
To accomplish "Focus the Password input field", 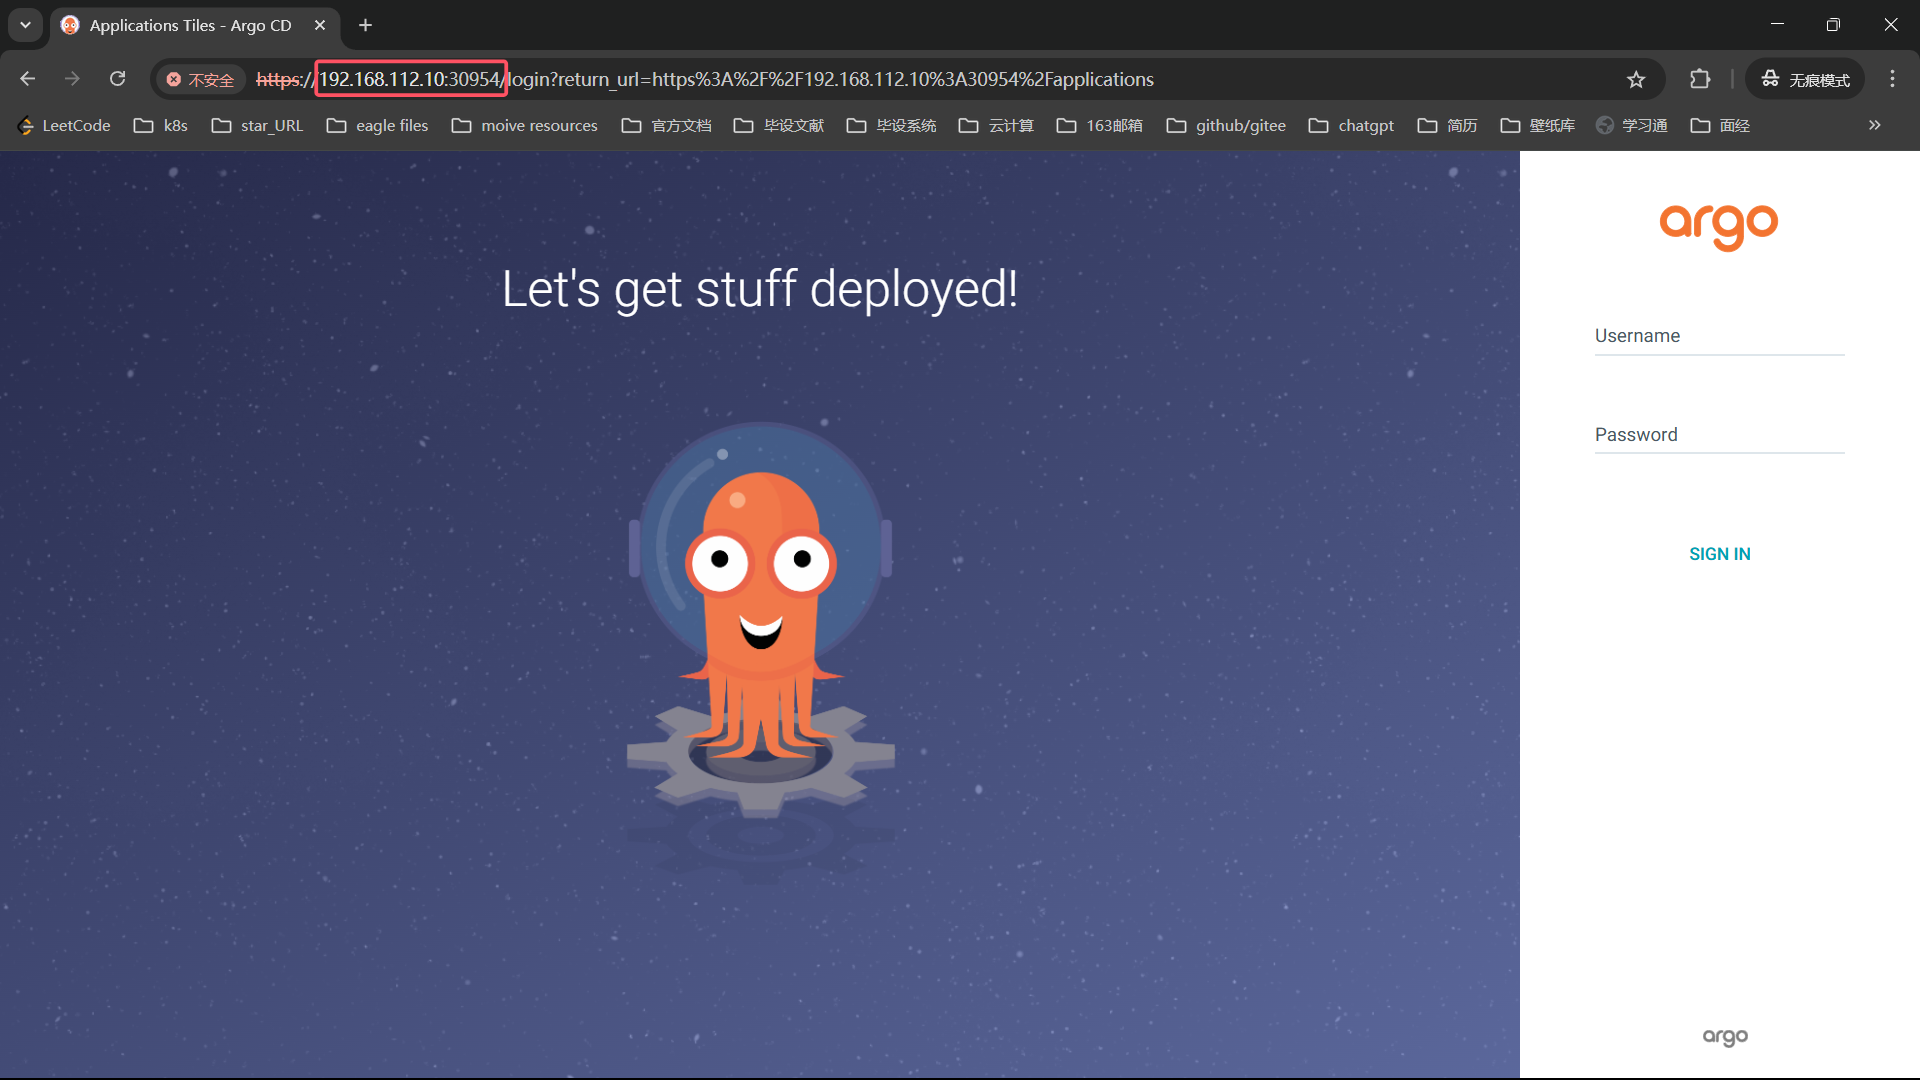I will click(1719, 436).
